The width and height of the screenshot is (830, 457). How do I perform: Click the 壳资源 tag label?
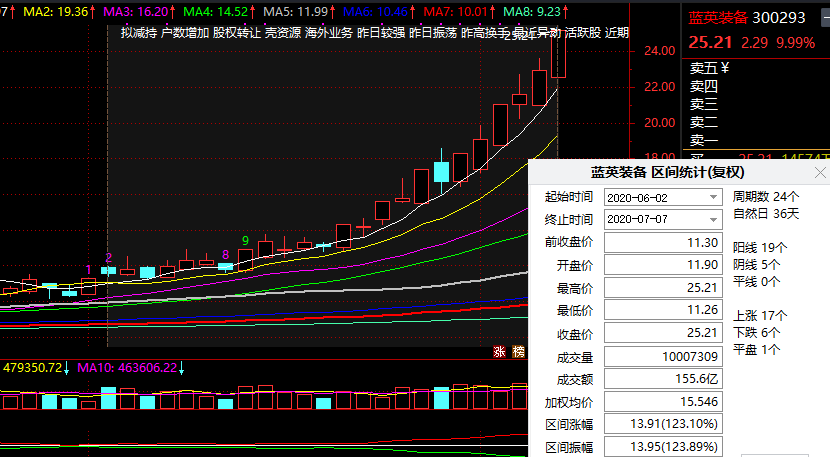pos(282,32)
